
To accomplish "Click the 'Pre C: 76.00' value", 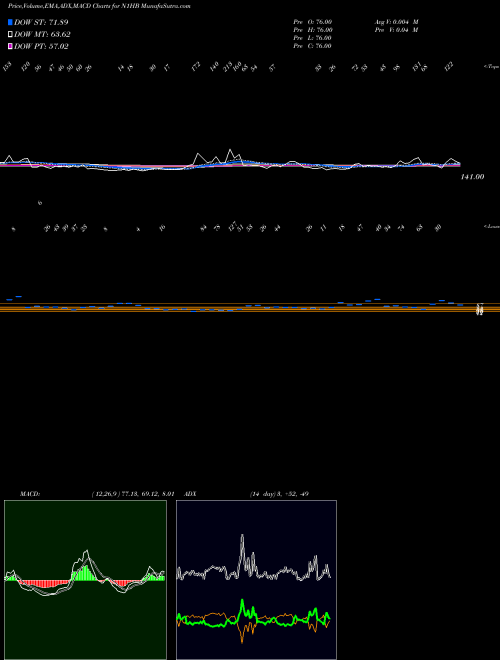I will click(x=313, y=46).
